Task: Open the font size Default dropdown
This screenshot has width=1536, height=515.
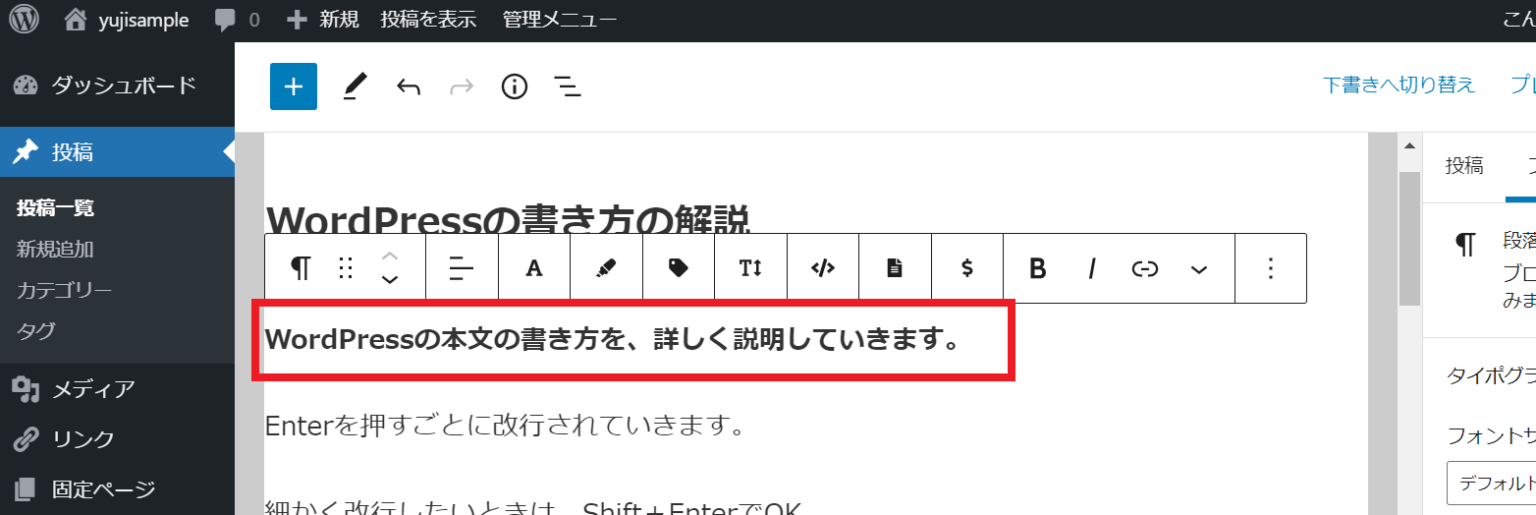Action: pos(1490,483)
